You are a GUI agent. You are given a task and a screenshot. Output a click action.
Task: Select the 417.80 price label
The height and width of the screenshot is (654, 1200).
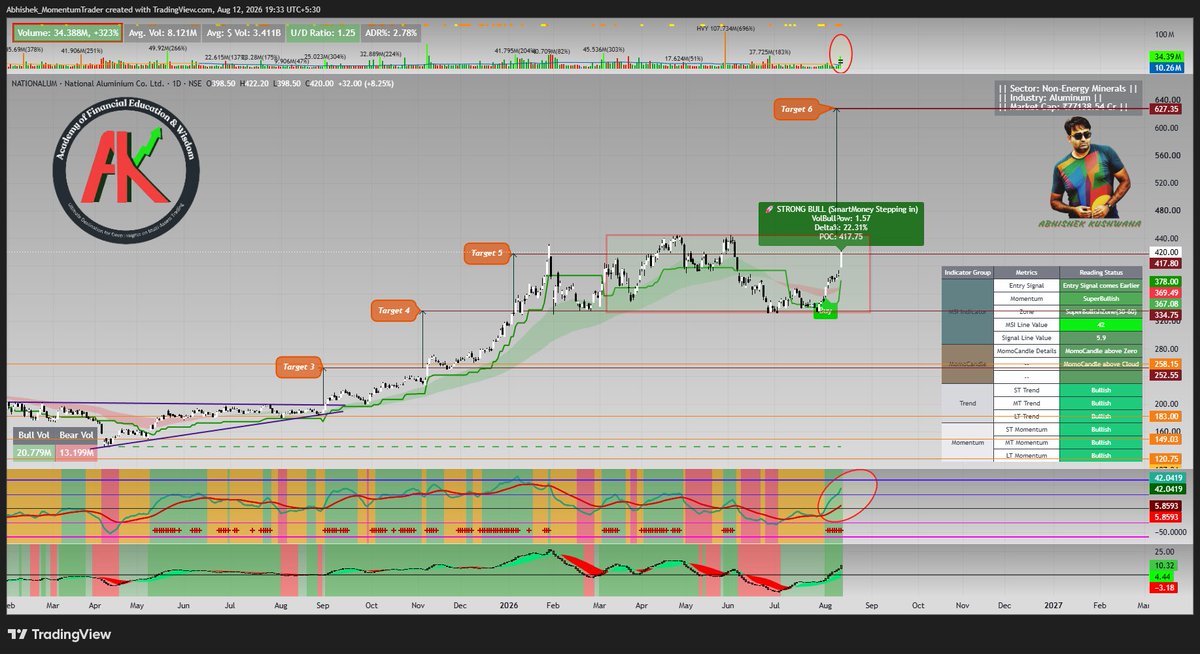click(1167, 264)
